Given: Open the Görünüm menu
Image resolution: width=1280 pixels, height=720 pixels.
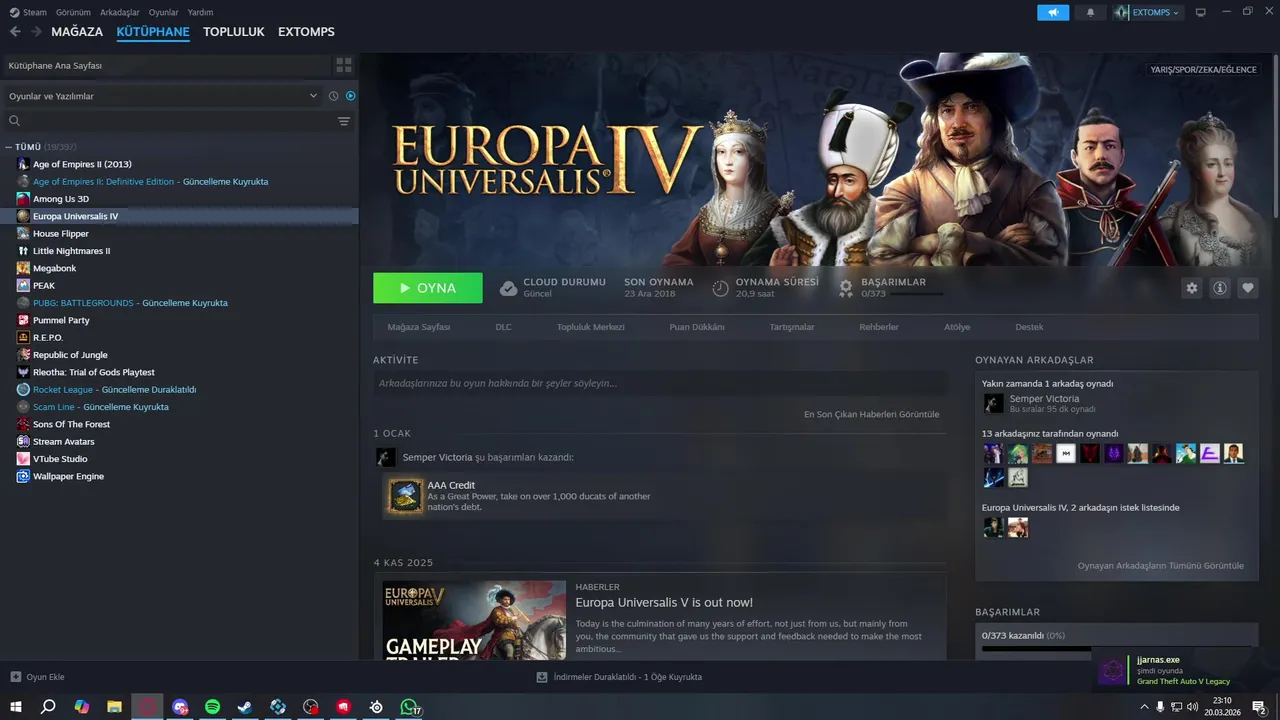Looking at the screenshot, I should pyautogui.click(x=73, y=12).
